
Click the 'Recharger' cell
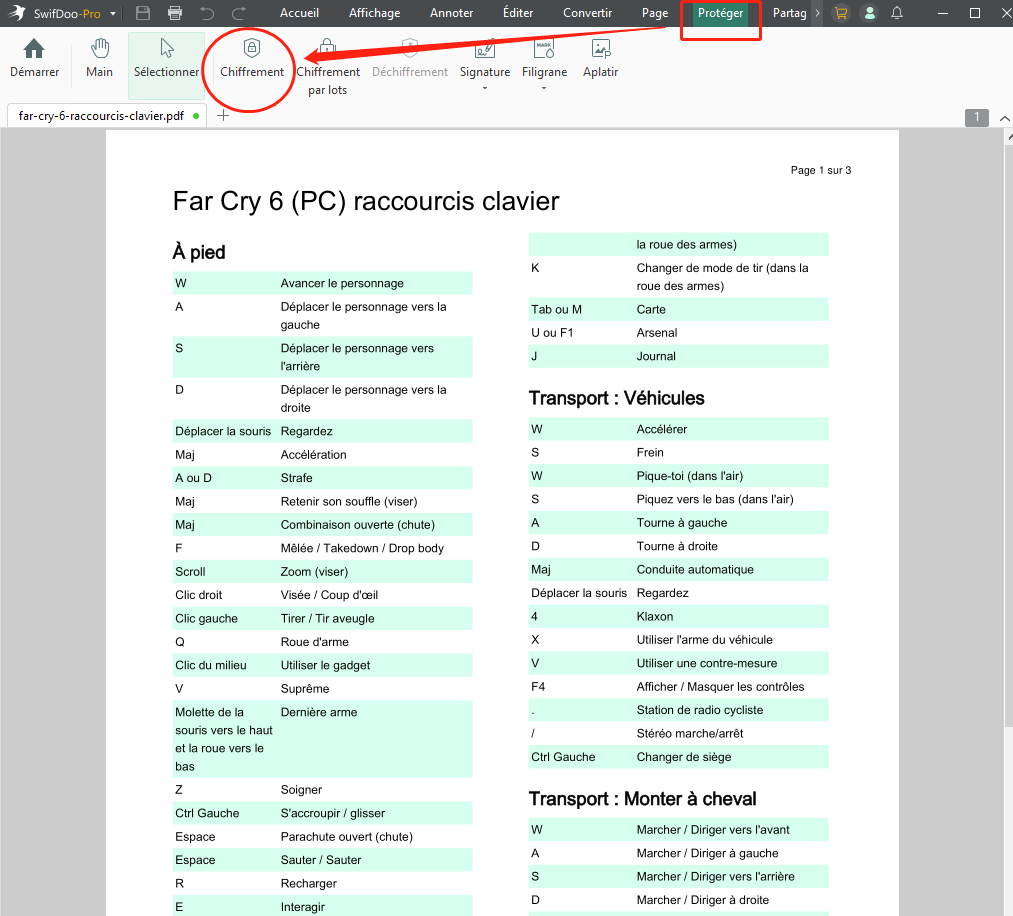tap(308, 884)
